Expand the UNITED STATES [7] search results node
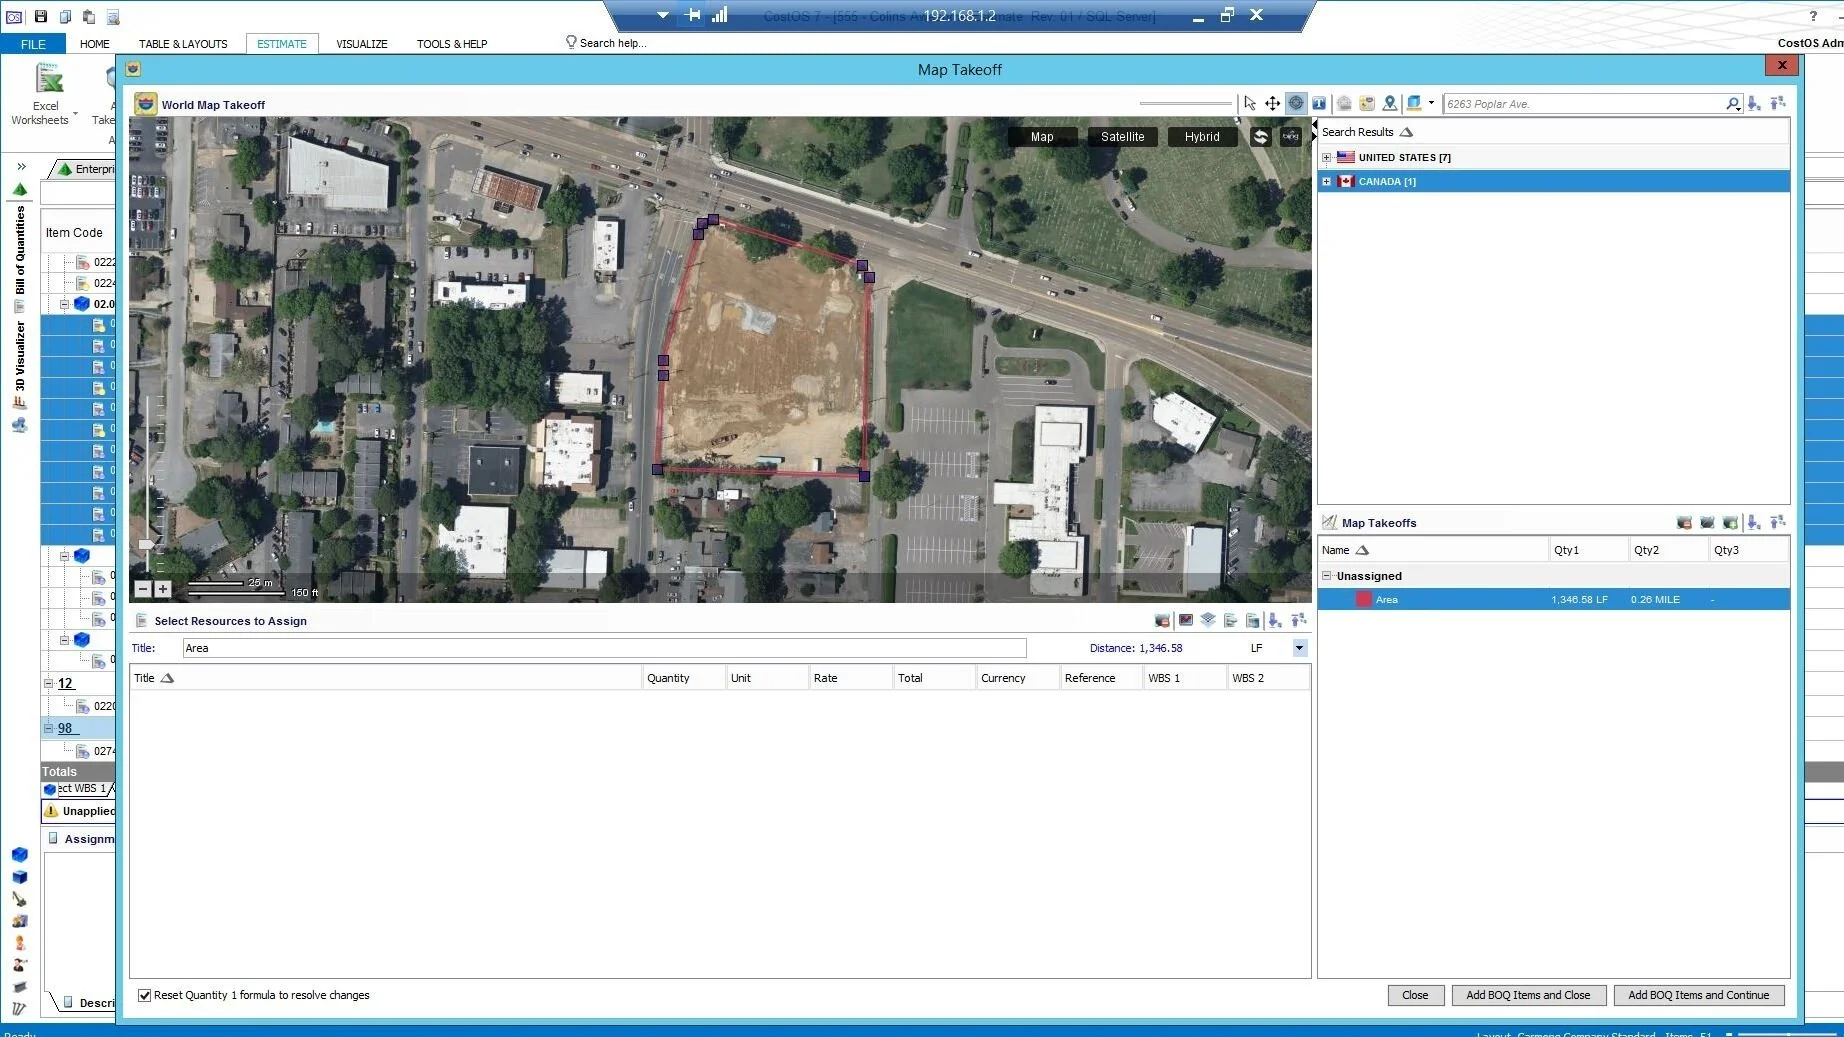1844x1037 pixels. click(1326, 158)
